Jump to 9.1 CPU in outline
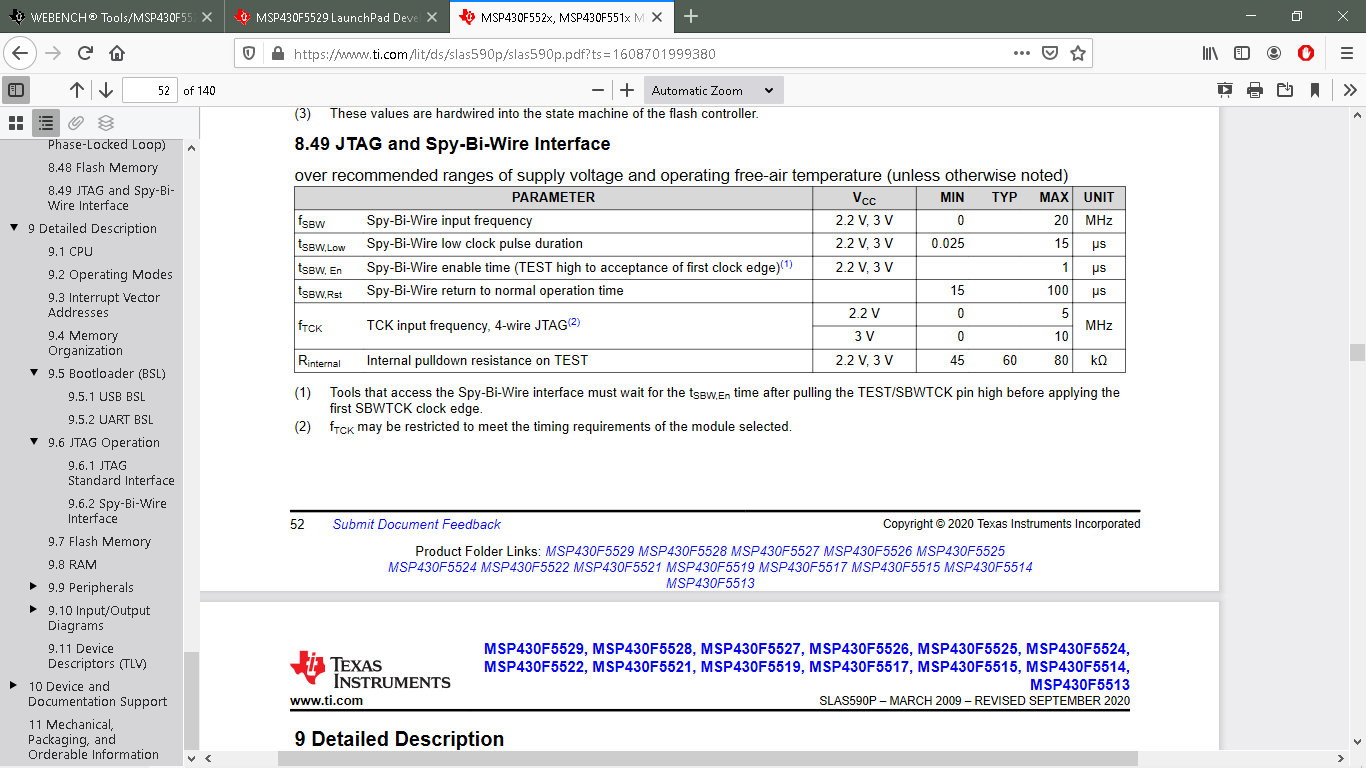This screenshot has height=768, width=1366. (70, 252)
